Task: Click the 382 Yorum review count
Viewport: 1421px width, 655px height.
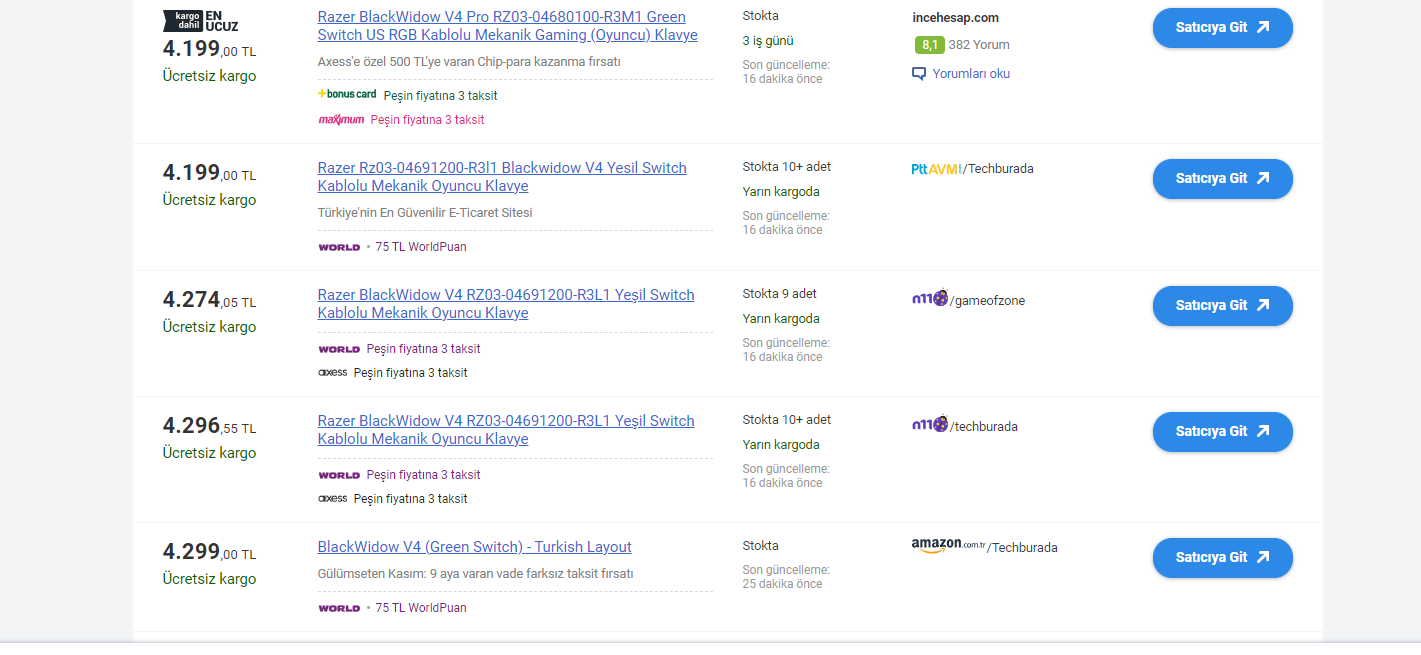Action: point(979,45)
